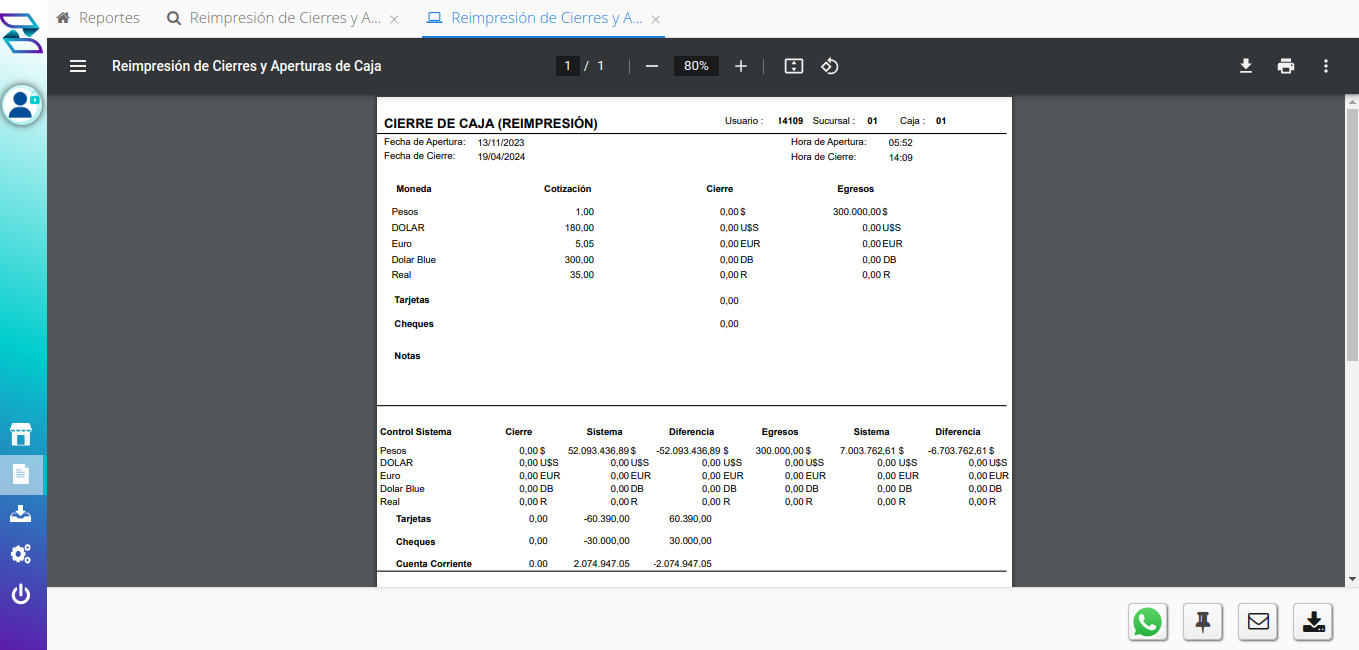The width and height of the screenshot is (1359, 650).
Task: Click the power logout icon in sidebar
Action: click(x=21, y=594)
